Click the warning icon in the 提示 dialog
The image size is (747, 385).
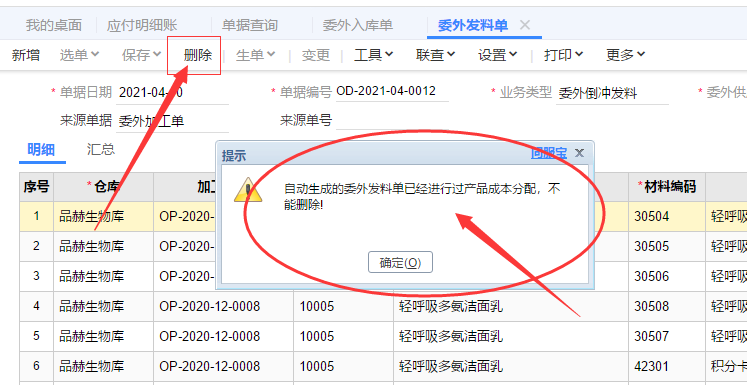(247, 190)
